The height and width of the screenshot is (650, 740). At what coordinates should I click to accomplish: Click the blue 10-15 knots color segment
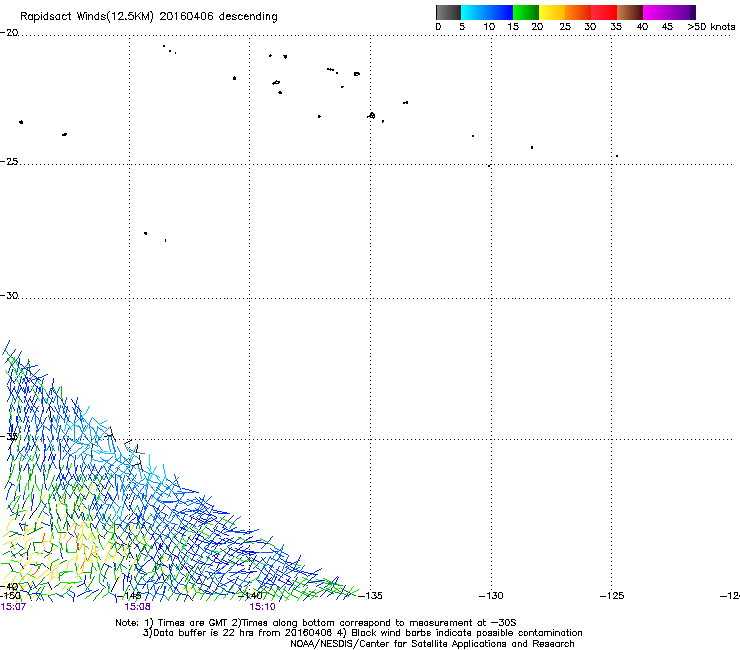[500, 12]
